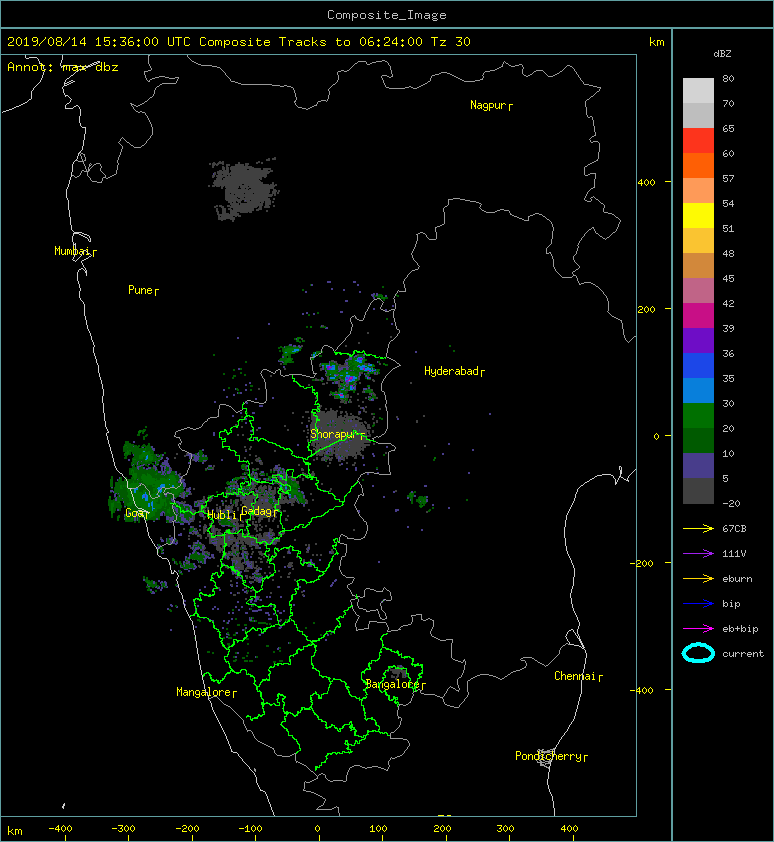Pick the red 65 dBZ color swatch
Viewport: 774px width, 842px height.
coord(698,140)
